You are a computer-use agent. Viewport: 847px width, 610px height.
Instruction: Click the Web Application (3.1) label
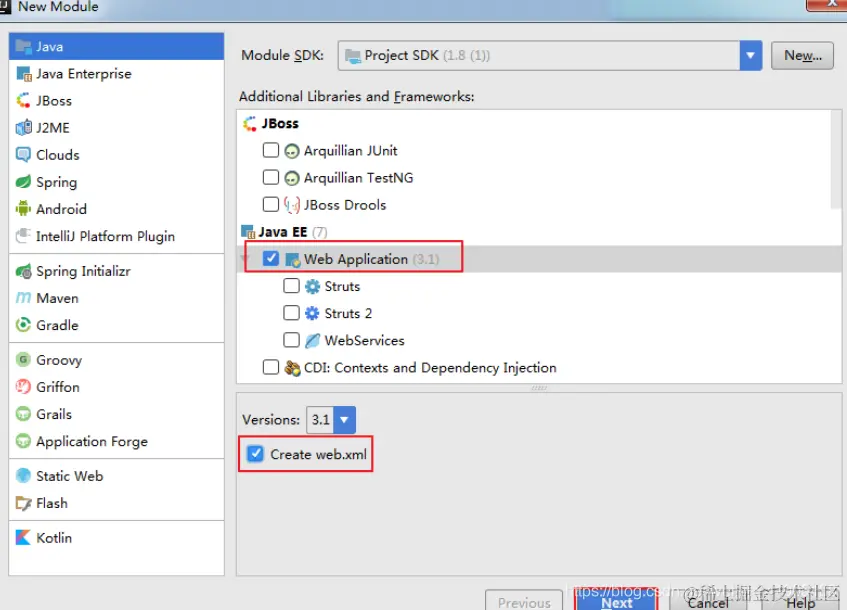pos(371,259)
